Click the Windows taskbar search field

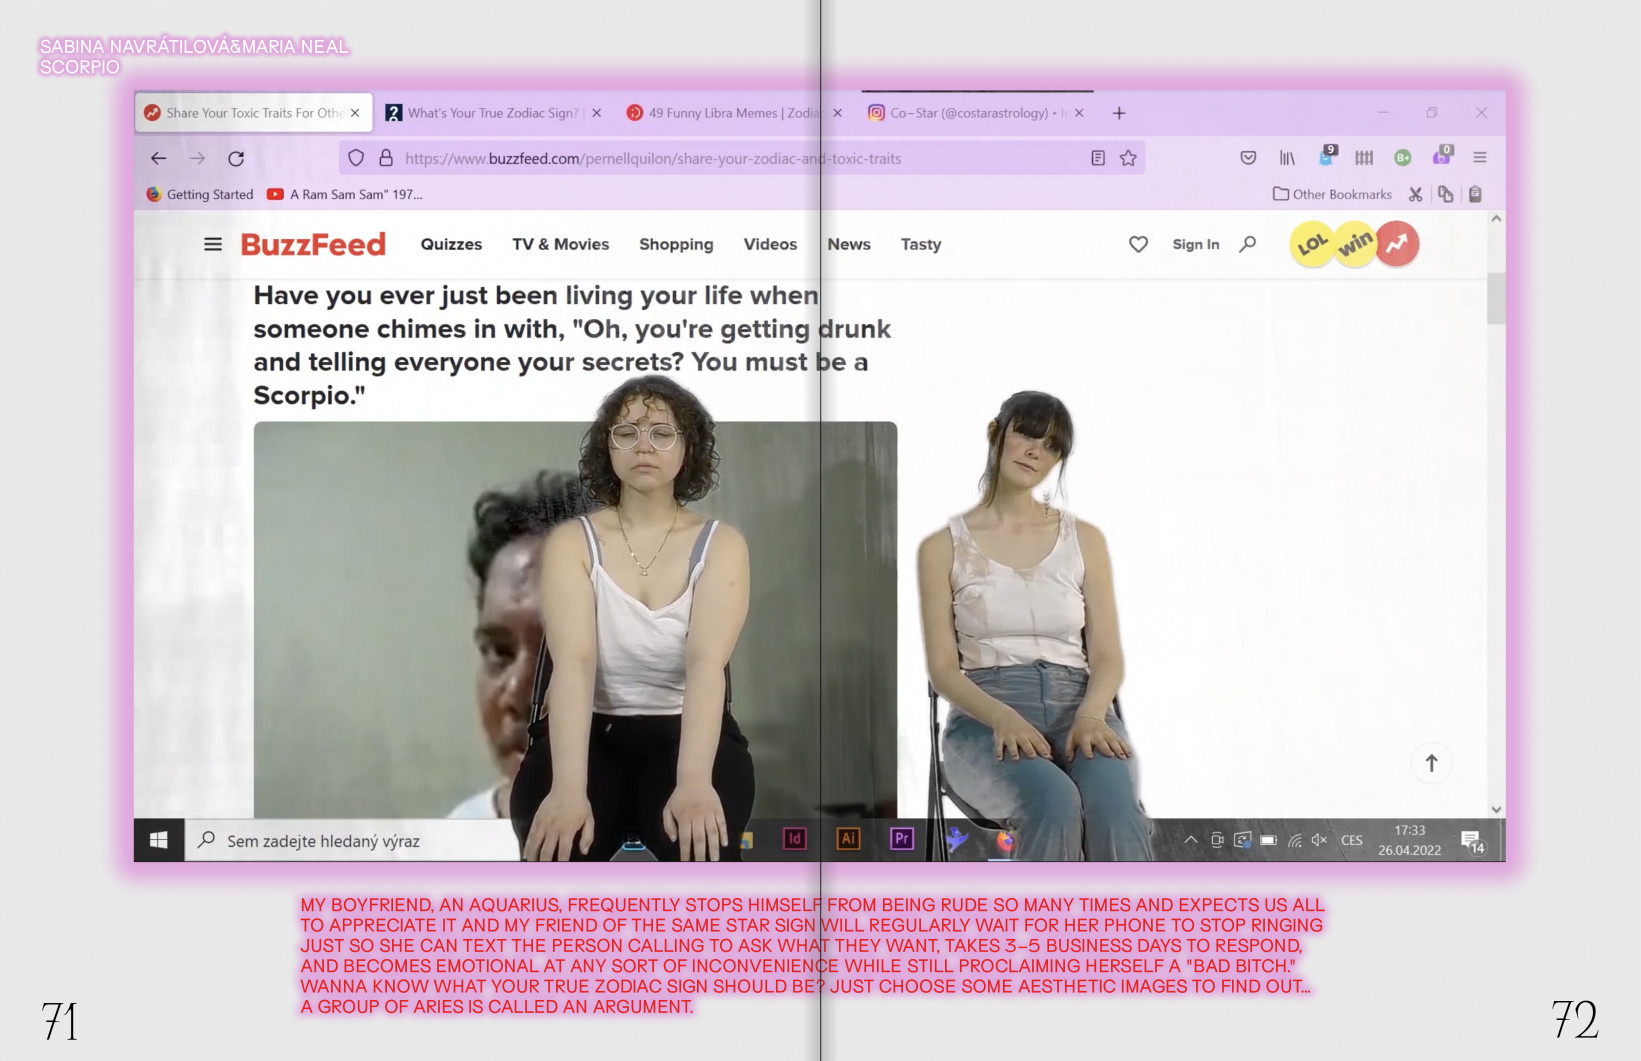(352, 841)
